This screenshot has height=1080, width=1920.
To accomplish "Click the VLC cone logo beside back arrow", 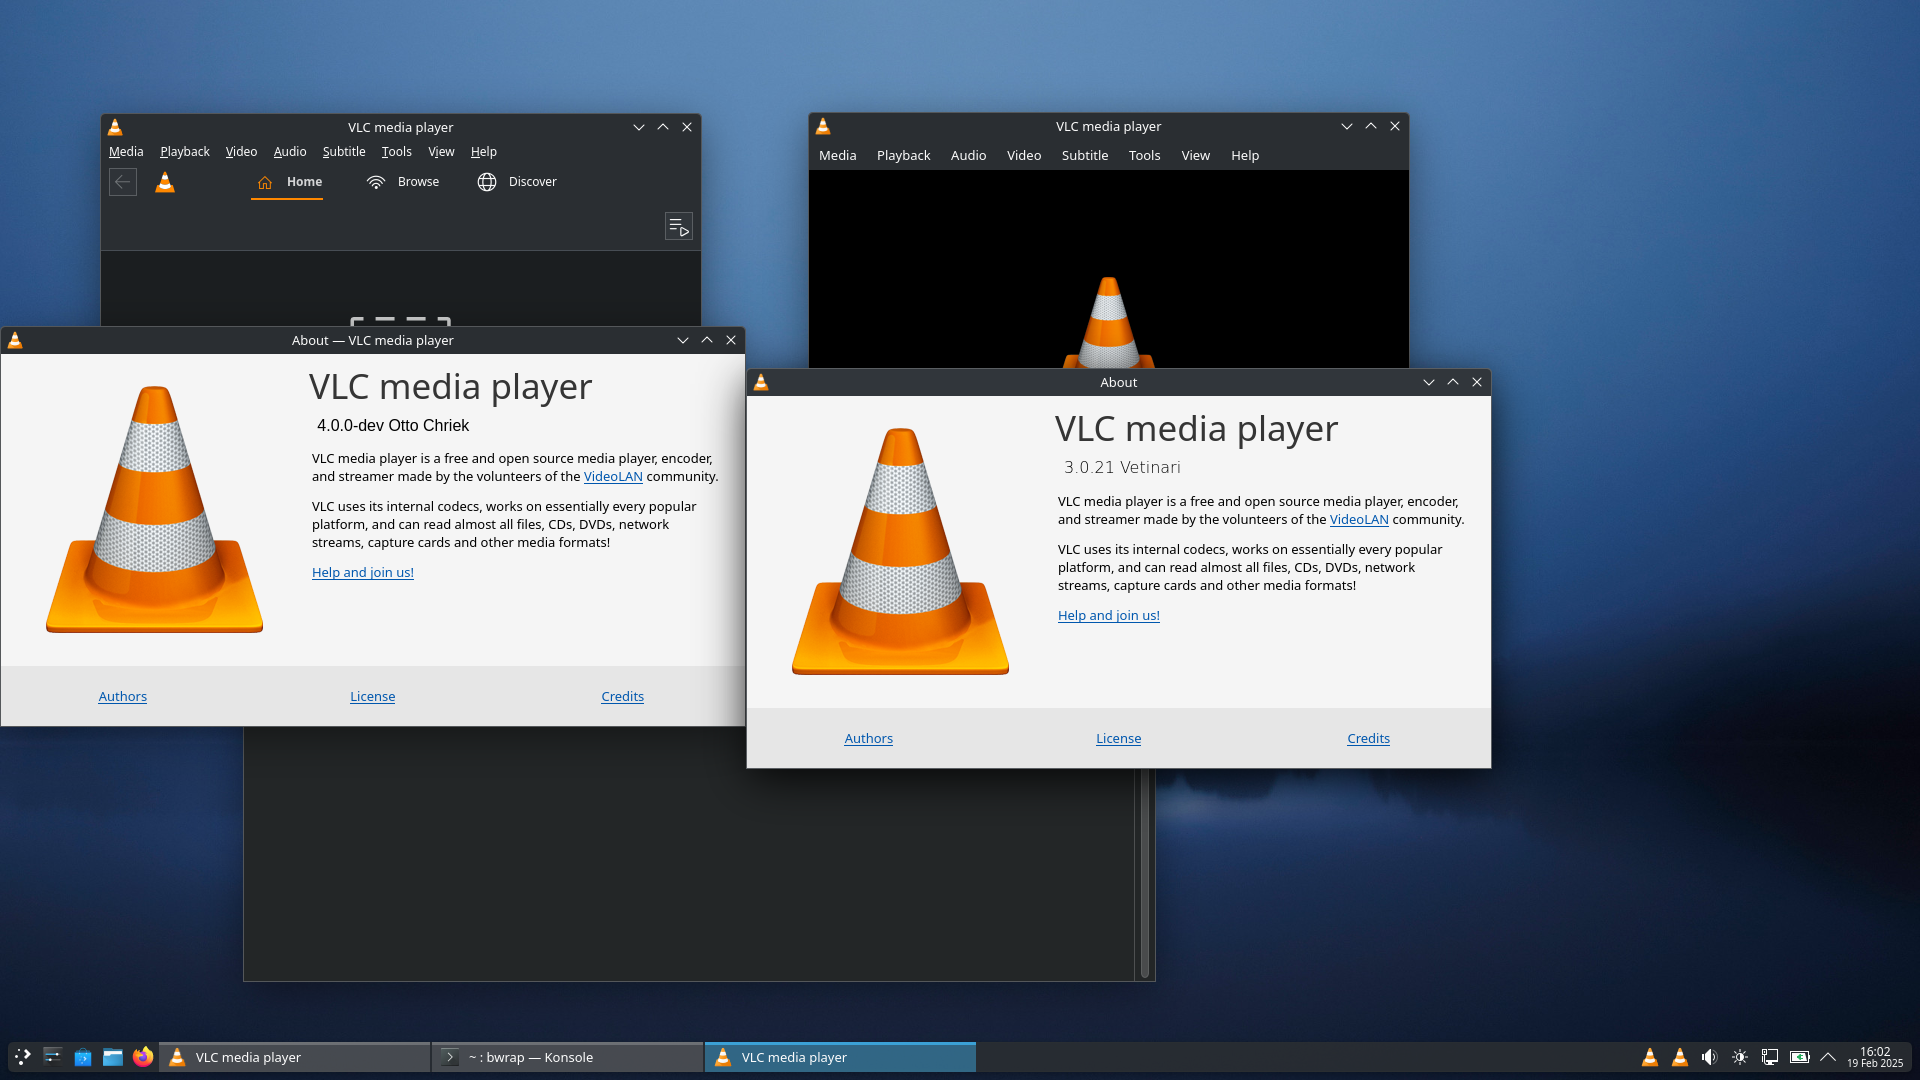I will 165,182.
